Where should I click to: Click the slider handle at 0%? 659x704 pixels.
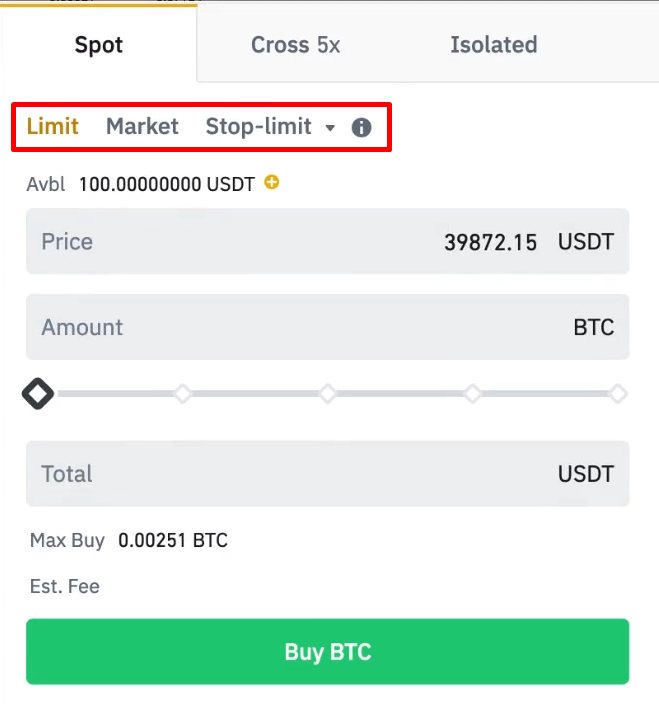click(38, 394)
